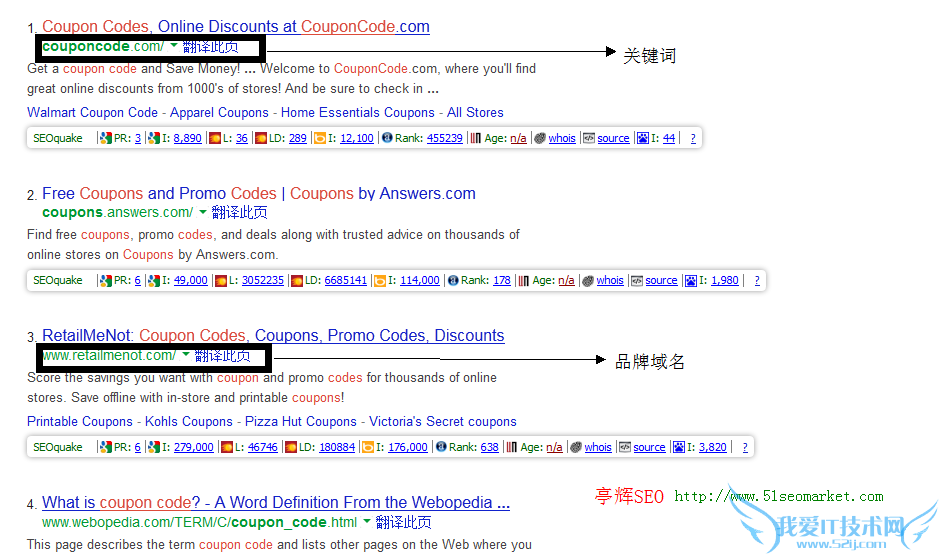Screen dimensions: 944x559
Task: Click 翻译此页 beside webopedia coupon_code.html
Action: tap(403, 522)
